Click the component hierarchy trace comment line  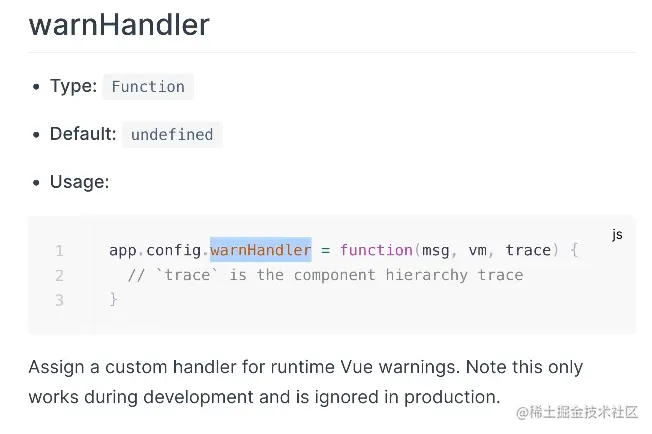(x=326, y=275)
